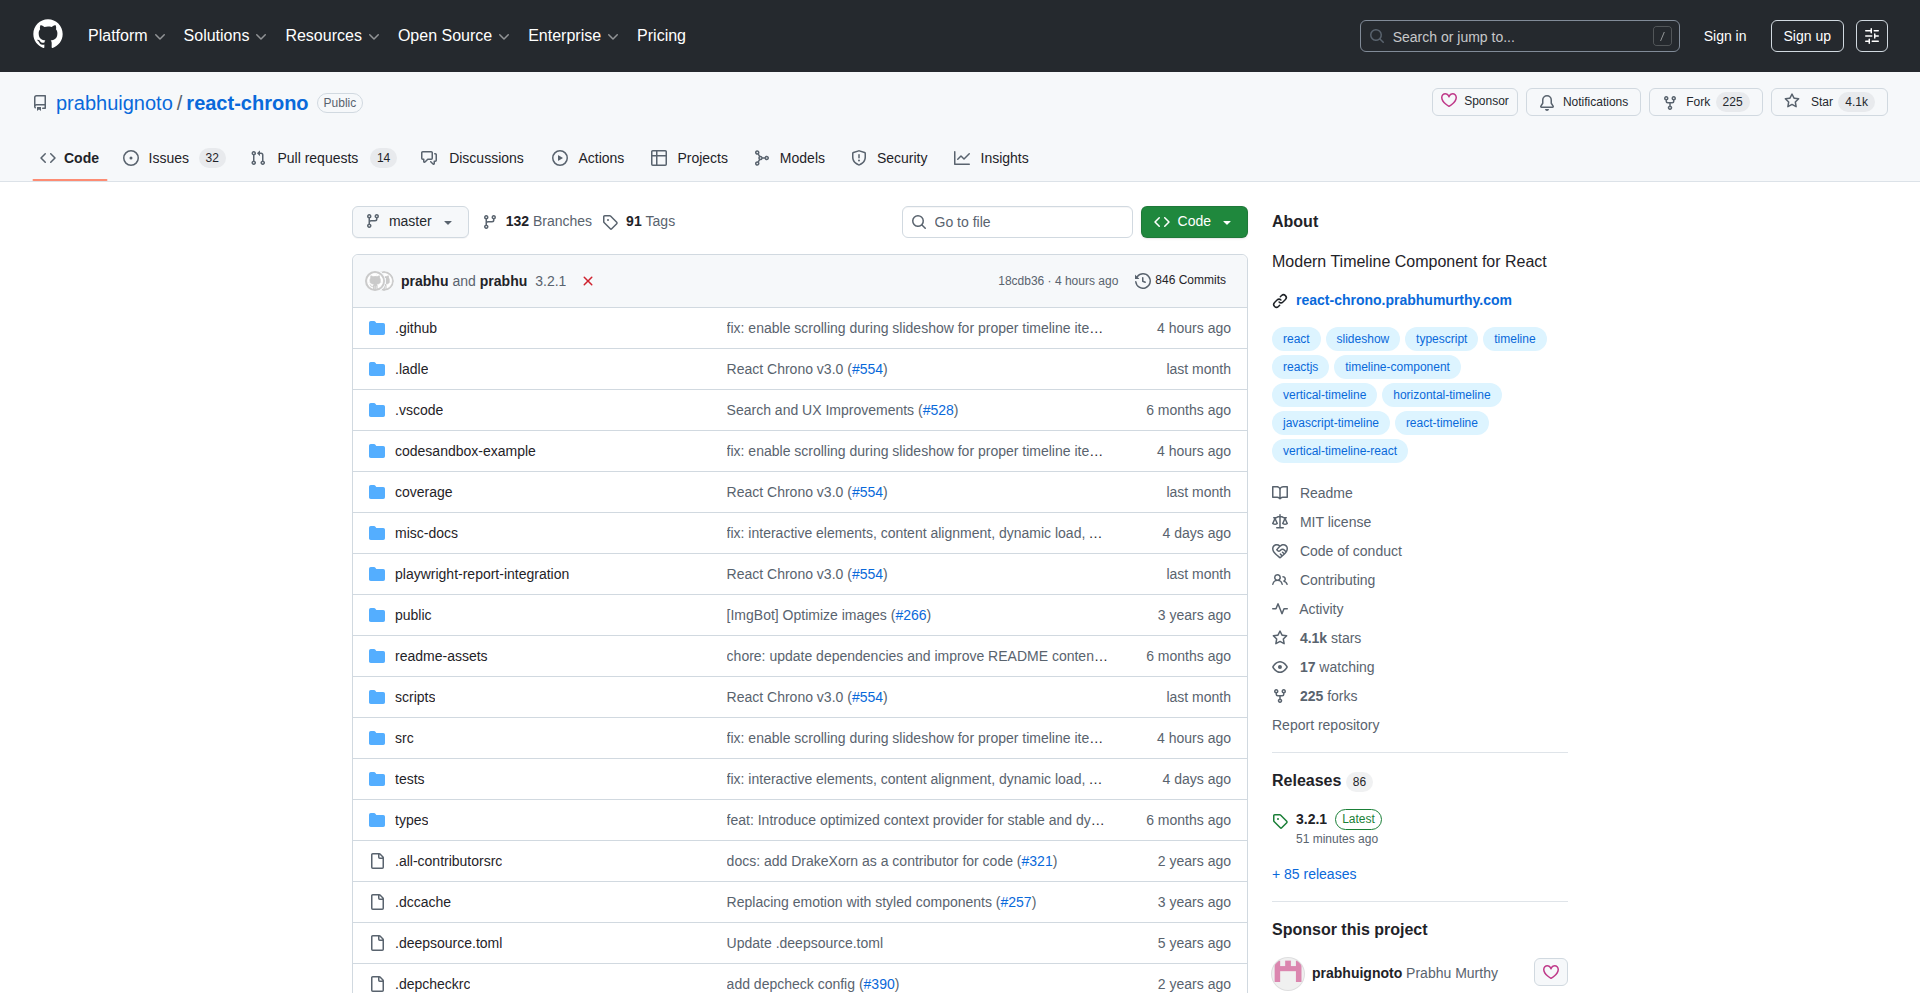The width and height of the screenshot is (1920, 993).
Task: Switch to the Pull requests tab
Action: click(317, 158)
